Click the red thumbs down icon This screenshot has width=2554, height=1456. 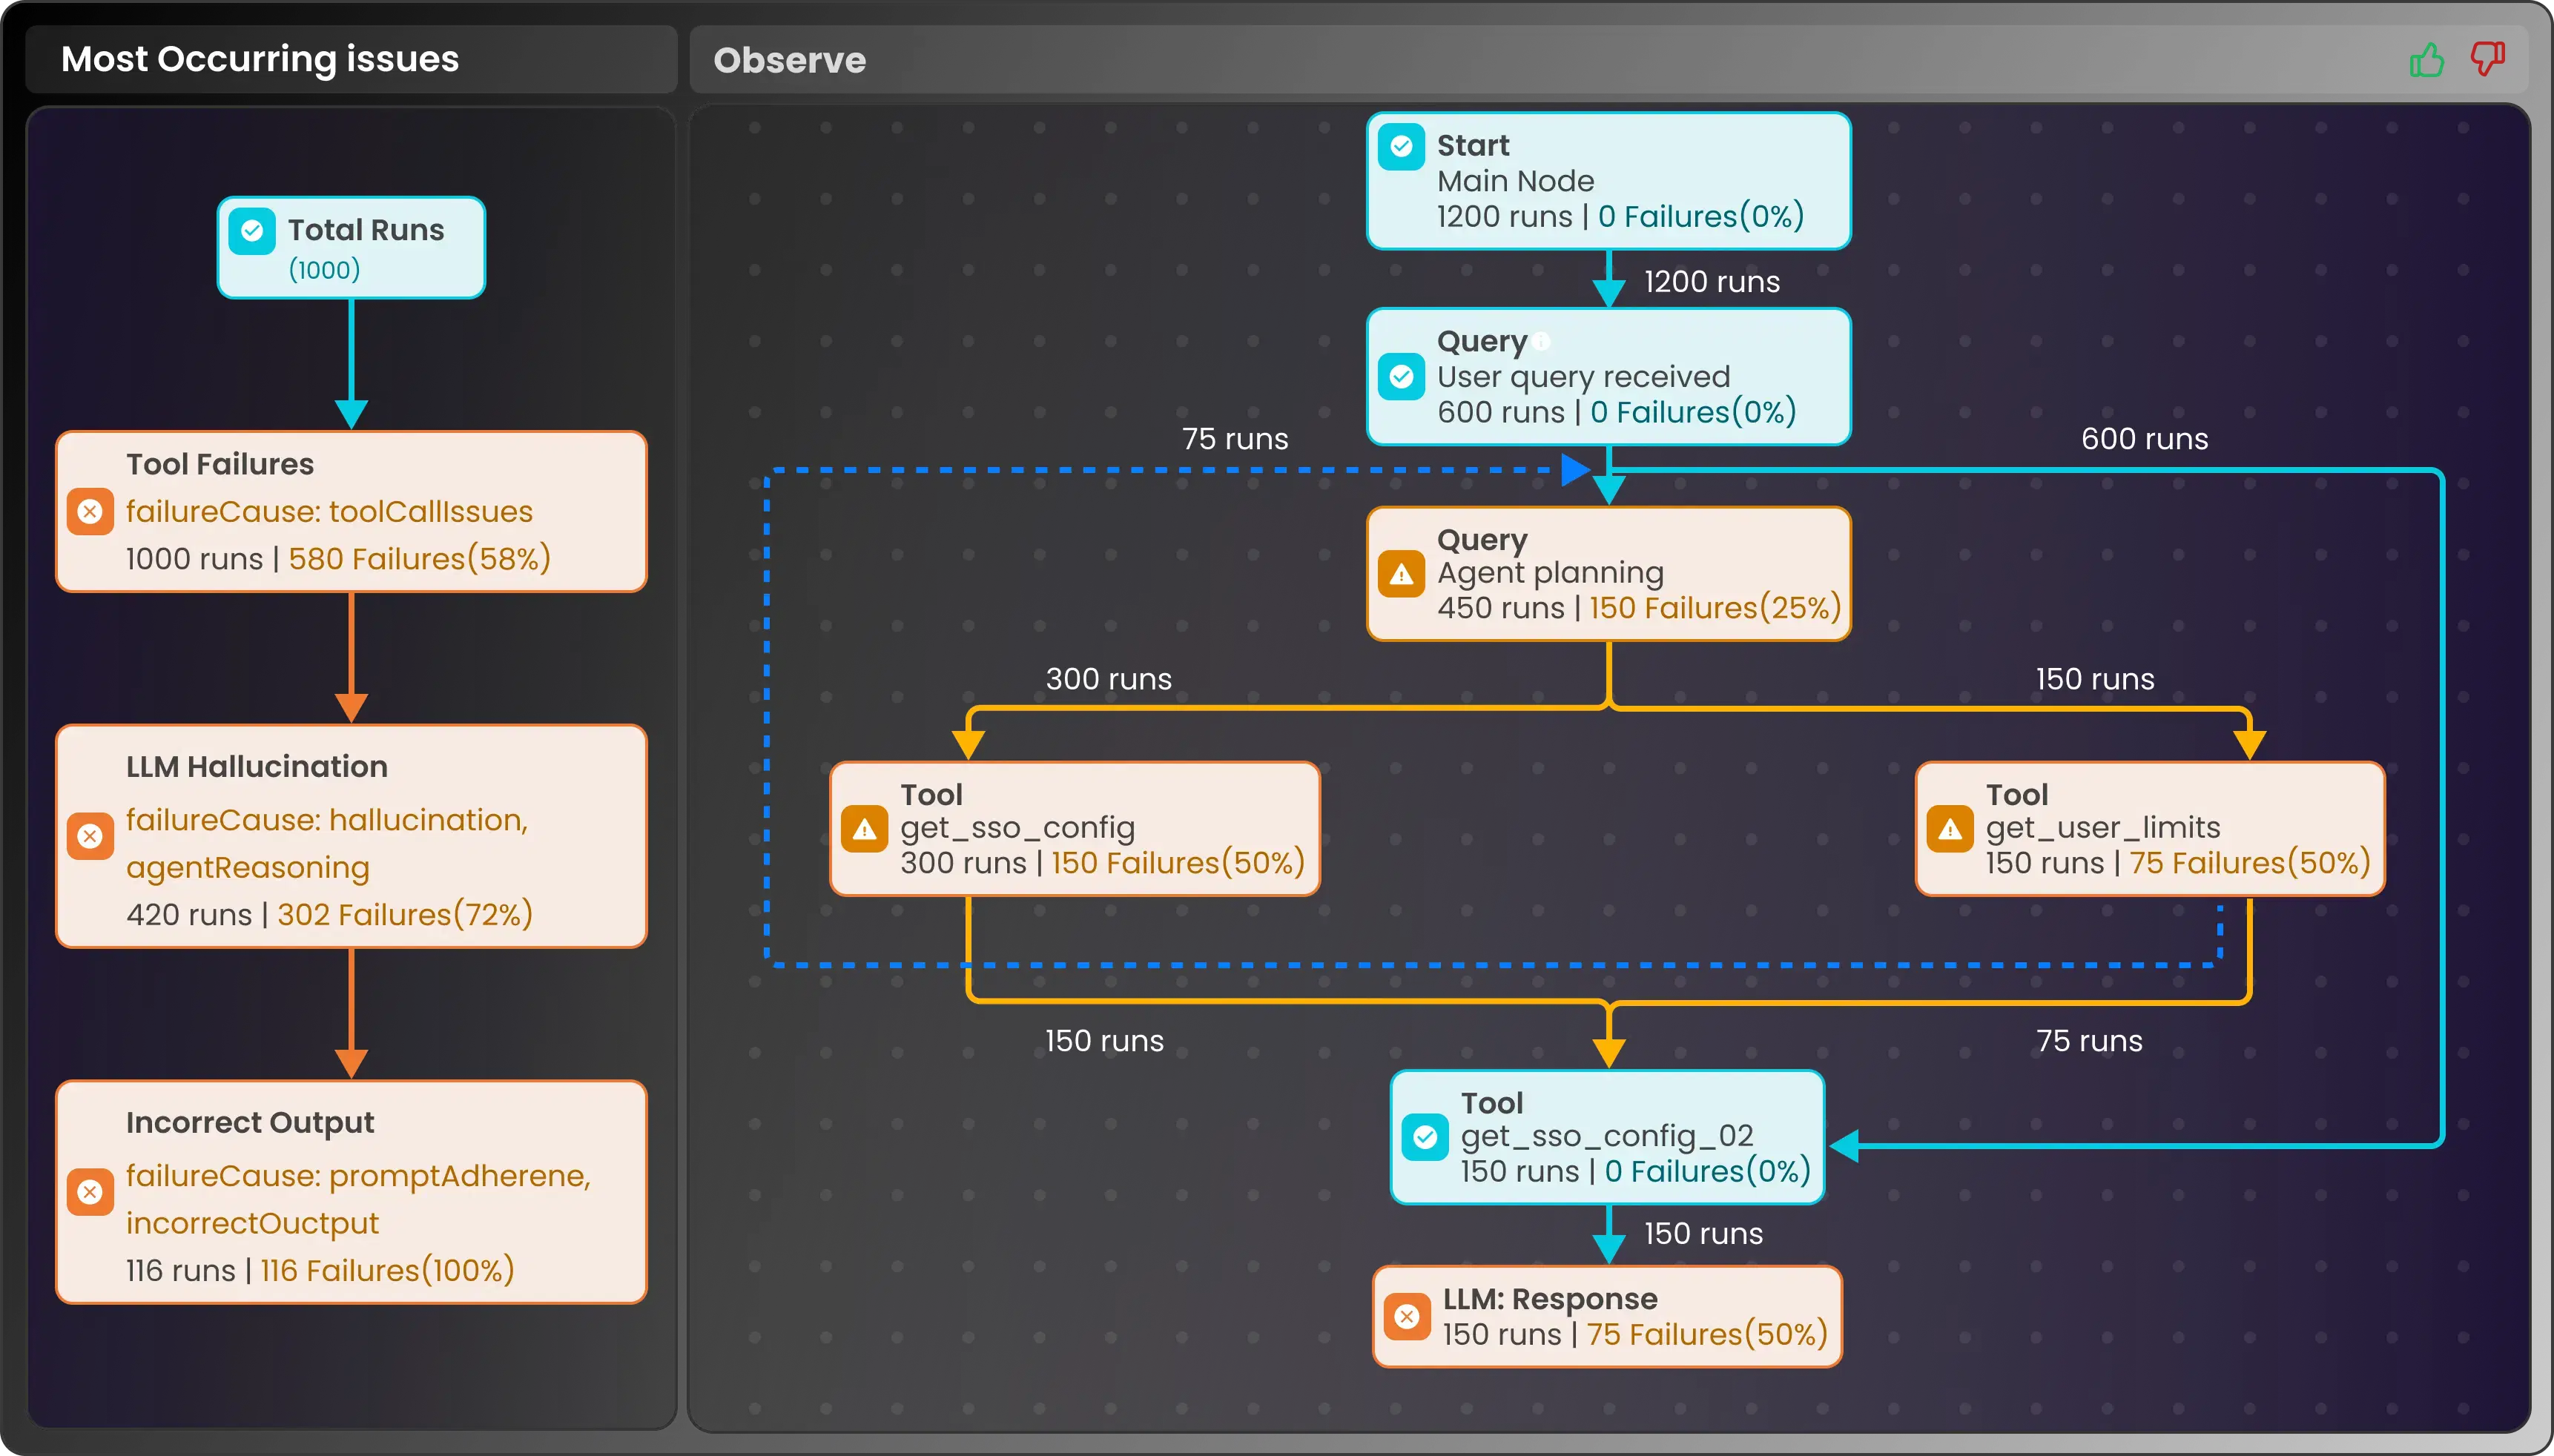pyautogui.click(x=2487, y=58)
